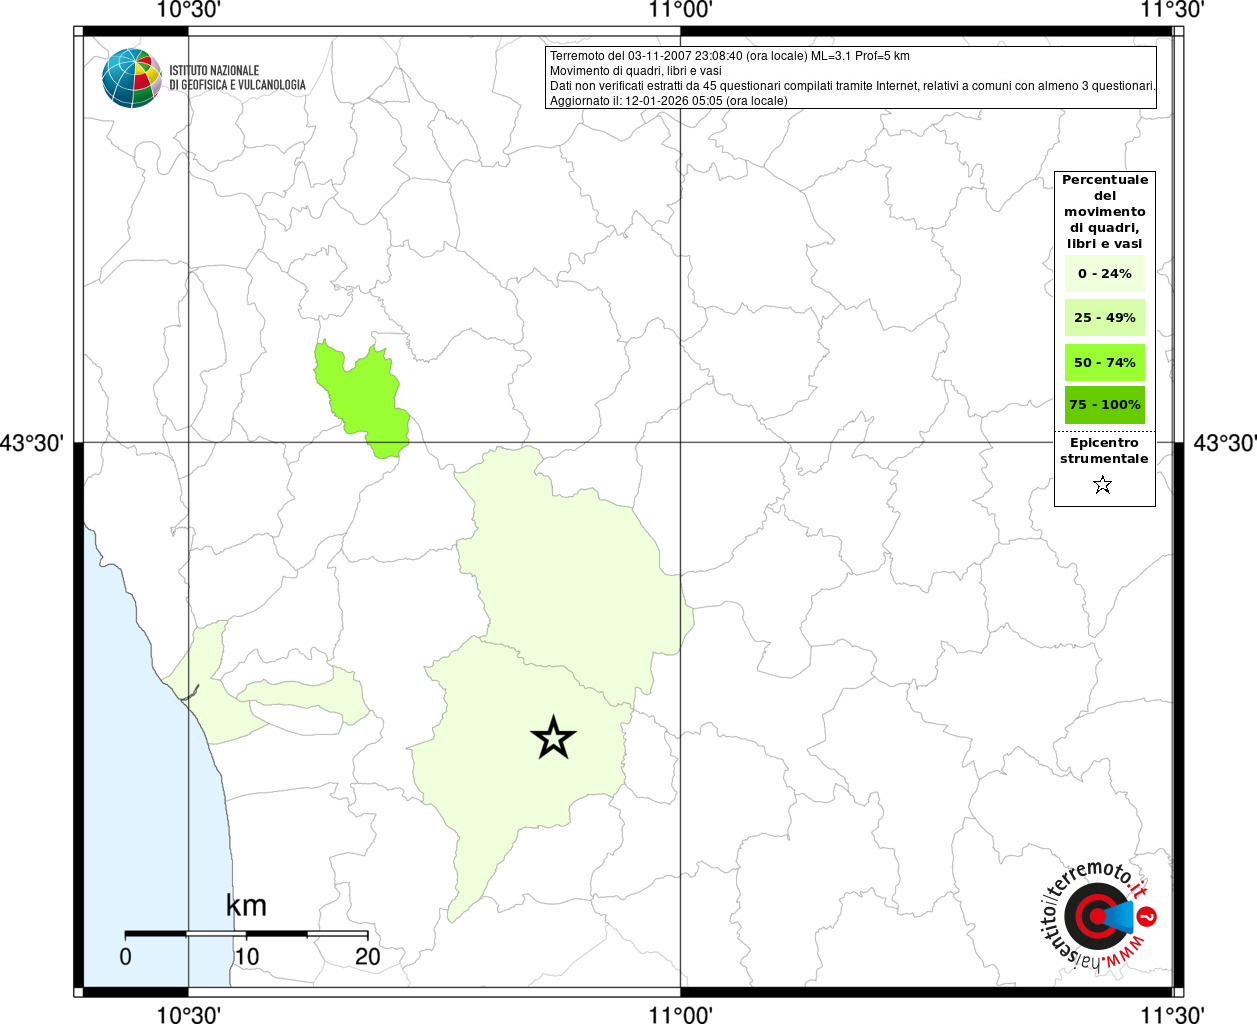
Task: Click the scale bar '20' value
Action: pyautogui.click(x=368, y=957)
